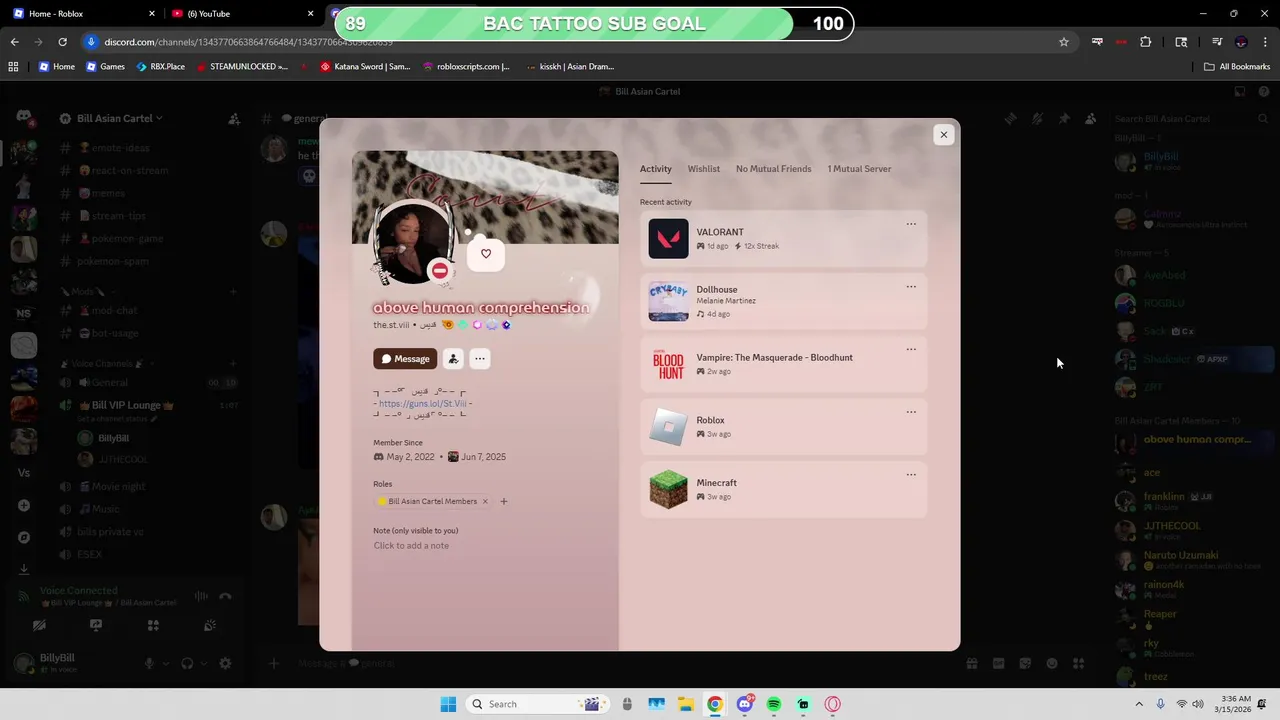
Task: Open the mod-chat channel
Action: point(114,311)
